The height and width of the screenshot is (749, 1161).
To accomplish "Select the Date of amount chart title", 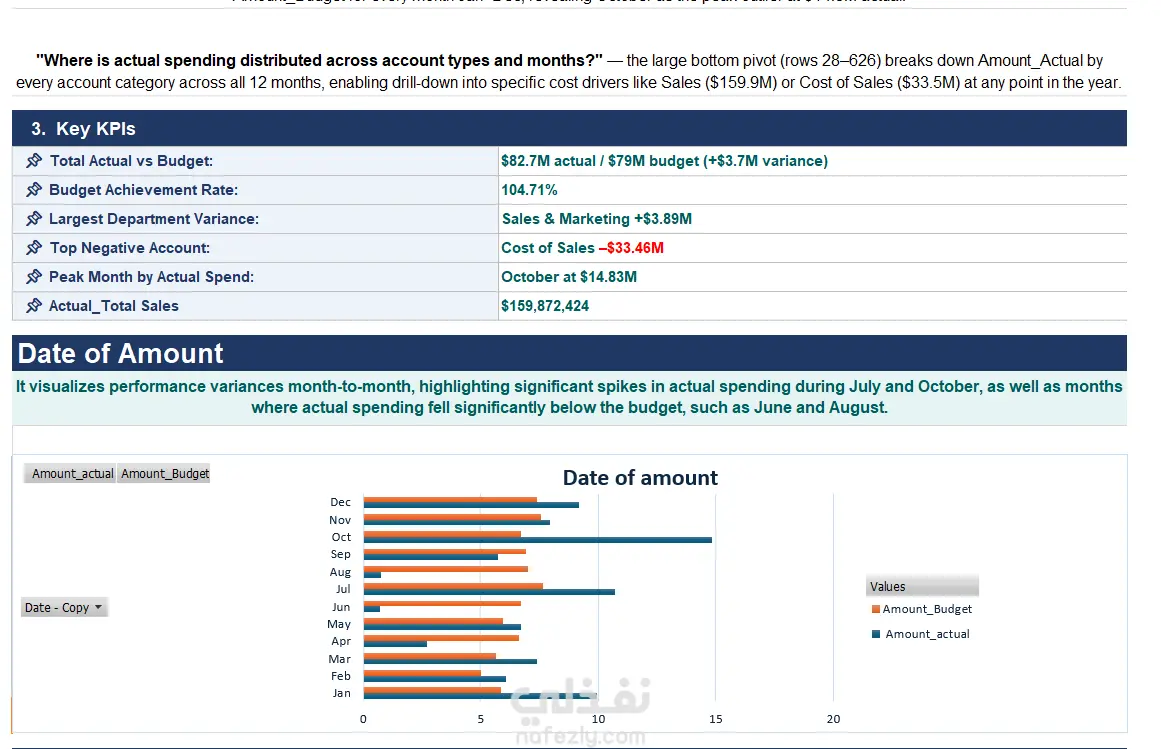I will (640, 478).
